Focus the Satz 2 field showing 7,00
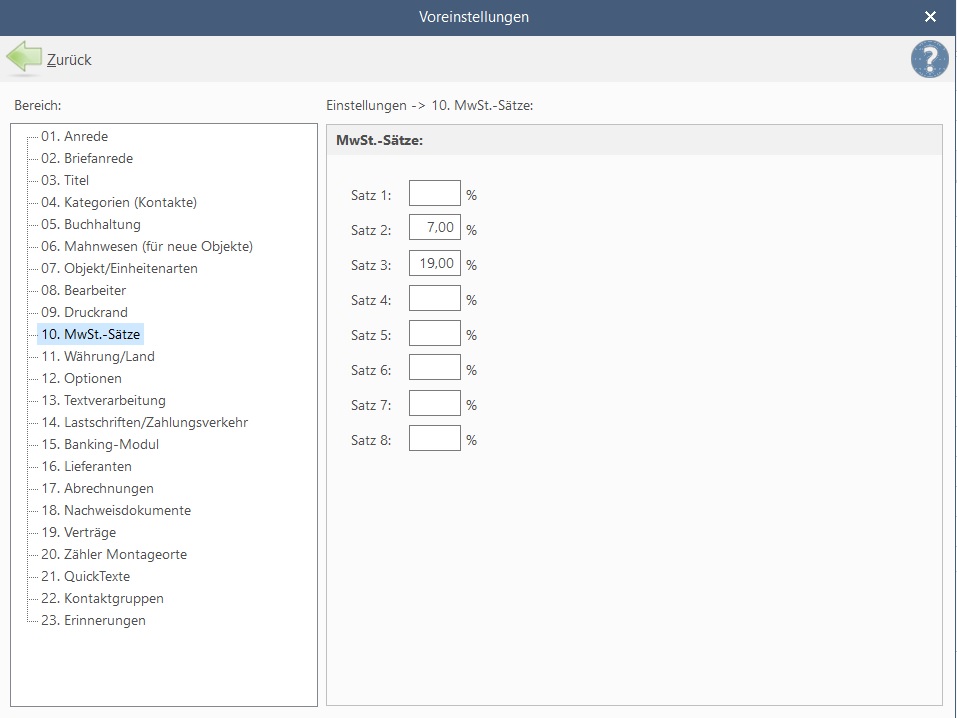Viewport: 957px width, 718px height. pyautogui.click(x=435, y=228)
